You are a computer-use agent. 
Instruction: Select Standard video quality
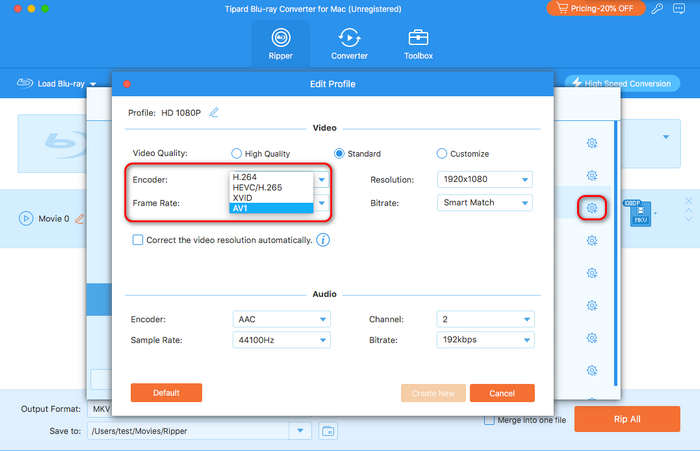point(357,154)
